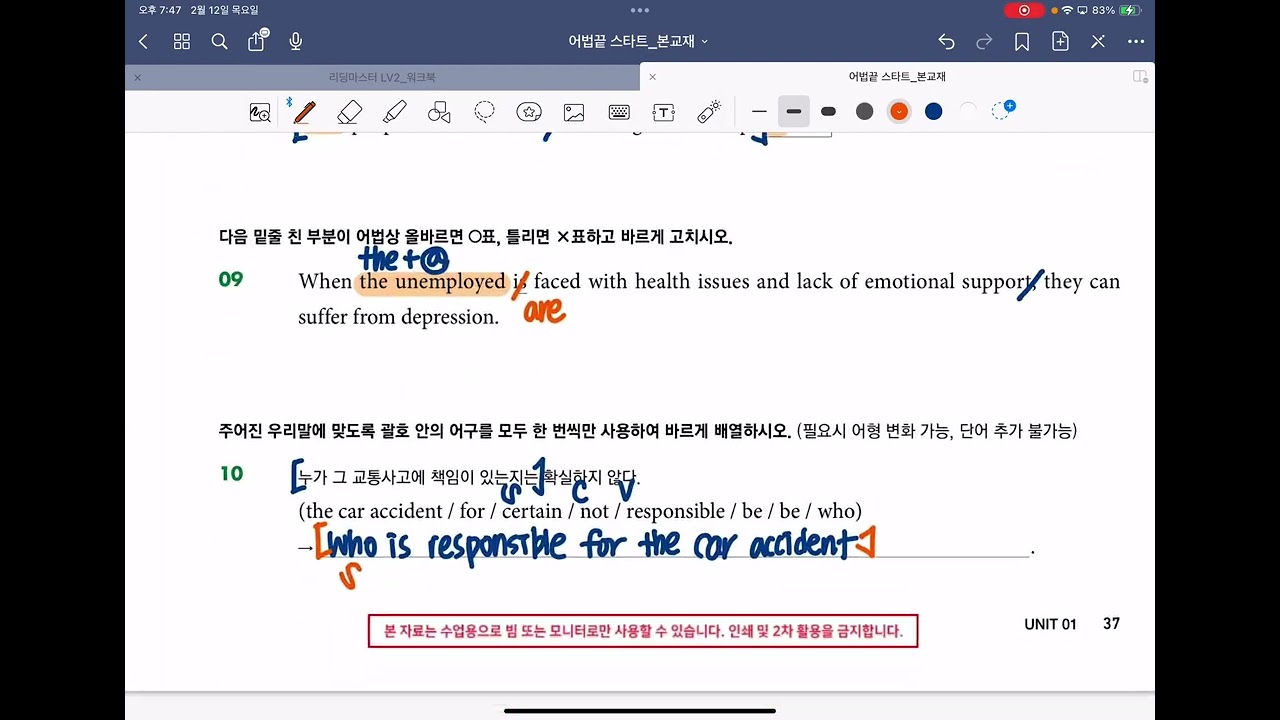Pick the dark gray pen color
The height and width of the screenshot is (720, 1280).
pos(865,111)
